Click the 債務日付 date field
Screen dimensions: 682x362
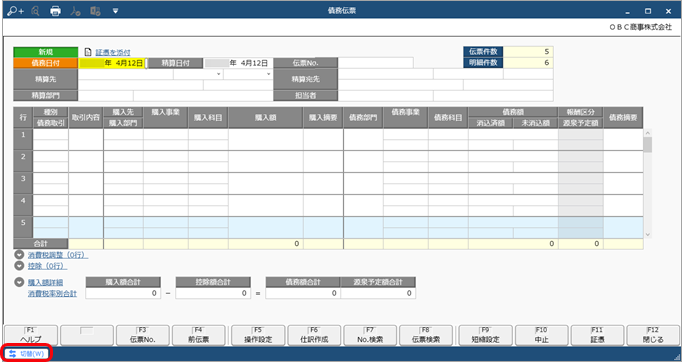(x=112, y=63)
